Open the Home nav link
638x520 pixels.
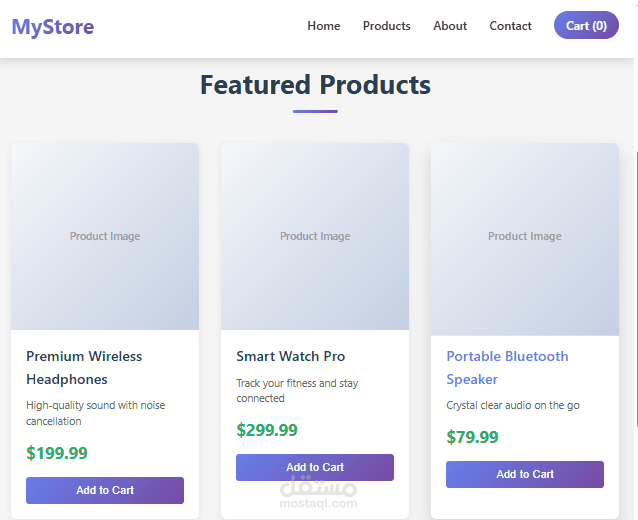323,26
